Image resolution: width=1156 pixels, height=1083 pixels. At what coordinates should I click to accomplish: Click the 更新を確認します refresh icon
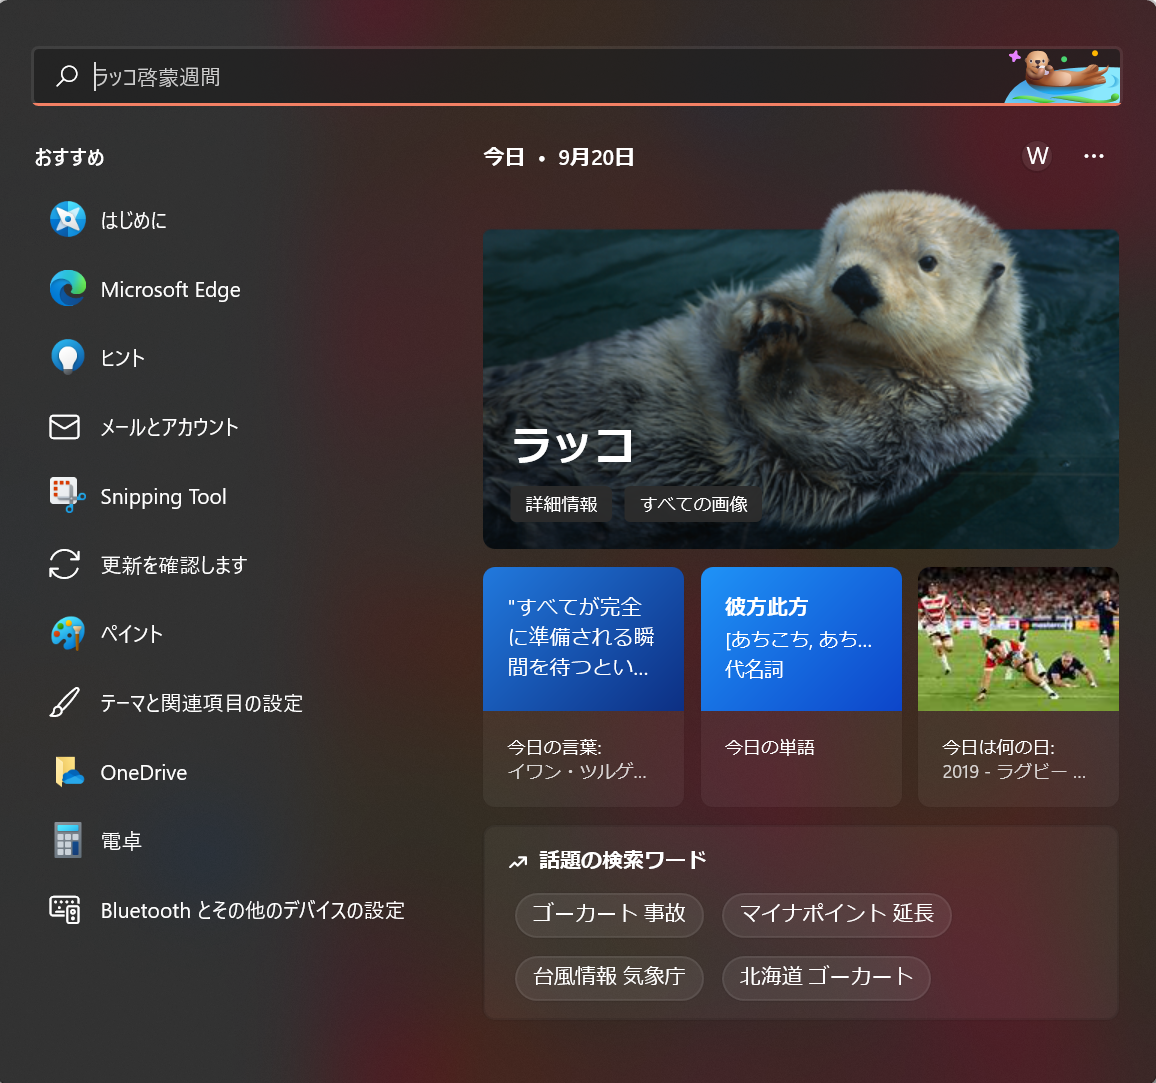[x=65, y=565]
